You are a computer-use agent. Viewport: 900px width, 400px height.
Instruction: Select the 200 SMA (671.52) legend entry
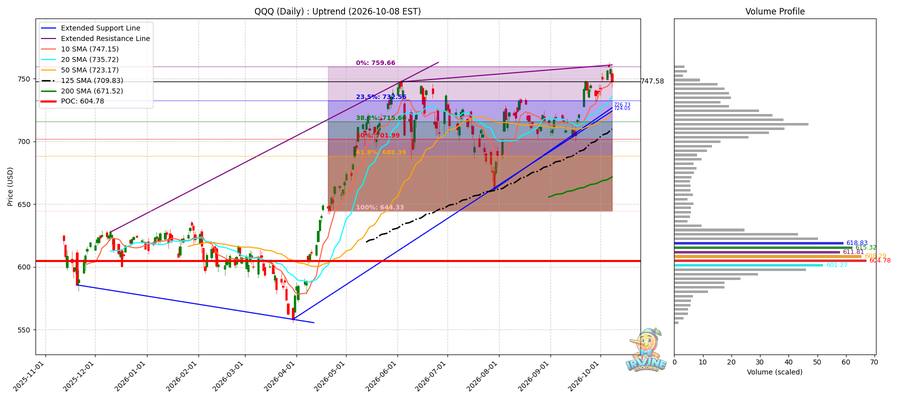91,91
